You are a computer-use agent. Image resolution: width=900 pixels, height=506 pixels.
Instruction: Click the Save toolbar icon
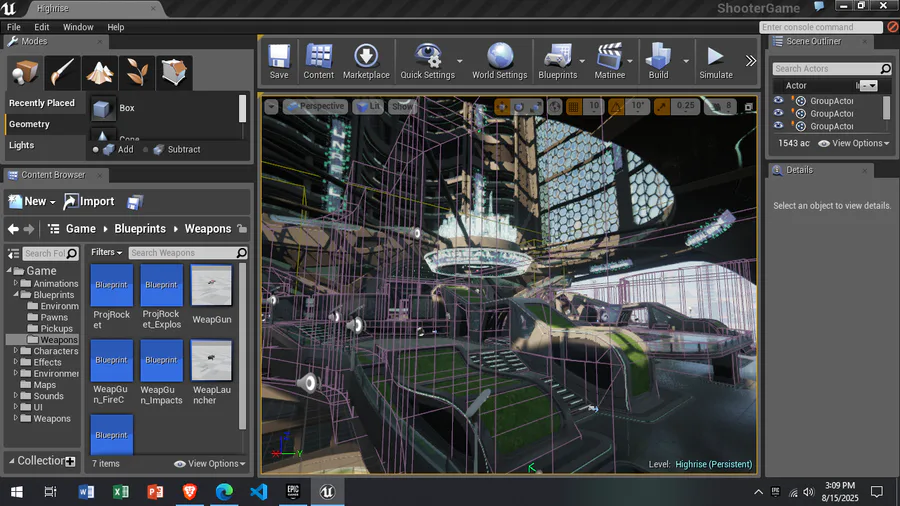[x=279, y=61]
